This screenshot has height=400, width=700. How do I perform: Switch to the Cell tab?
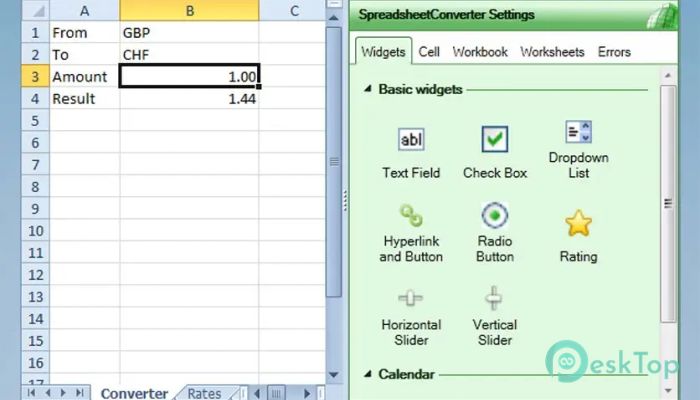(429, 52)
